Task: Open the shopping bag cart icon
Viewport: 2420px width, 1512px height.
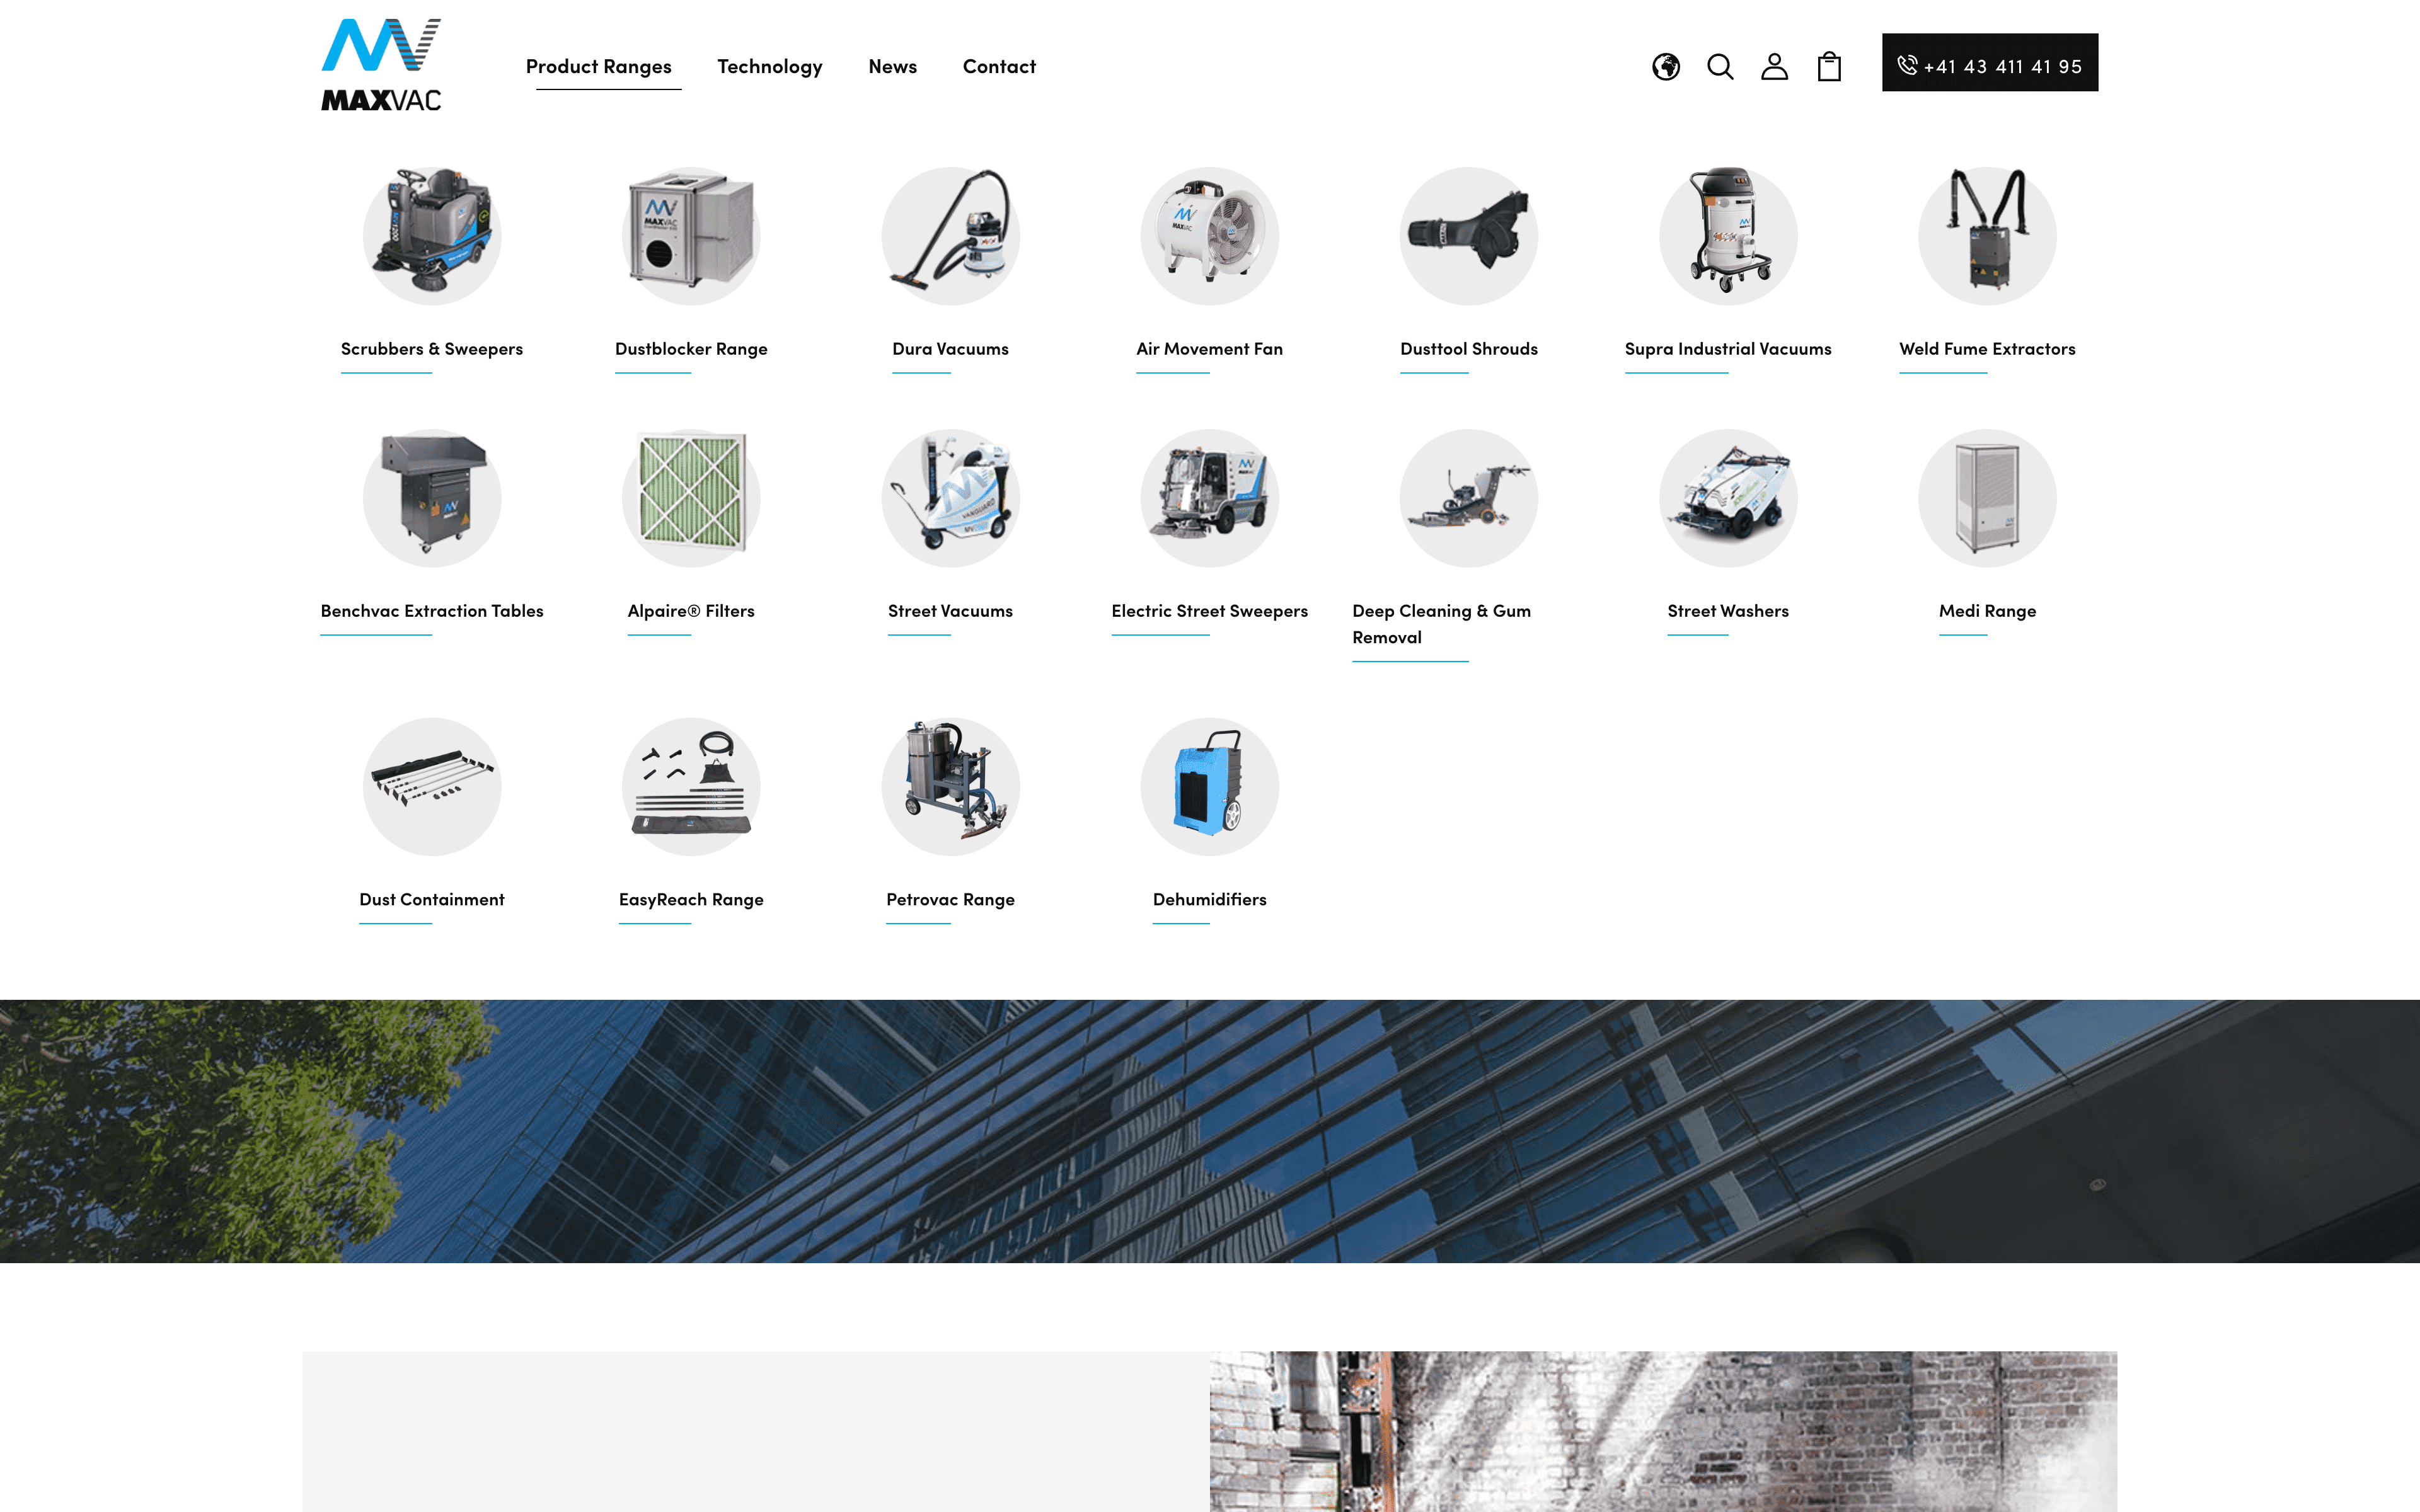Action: 1829,67
